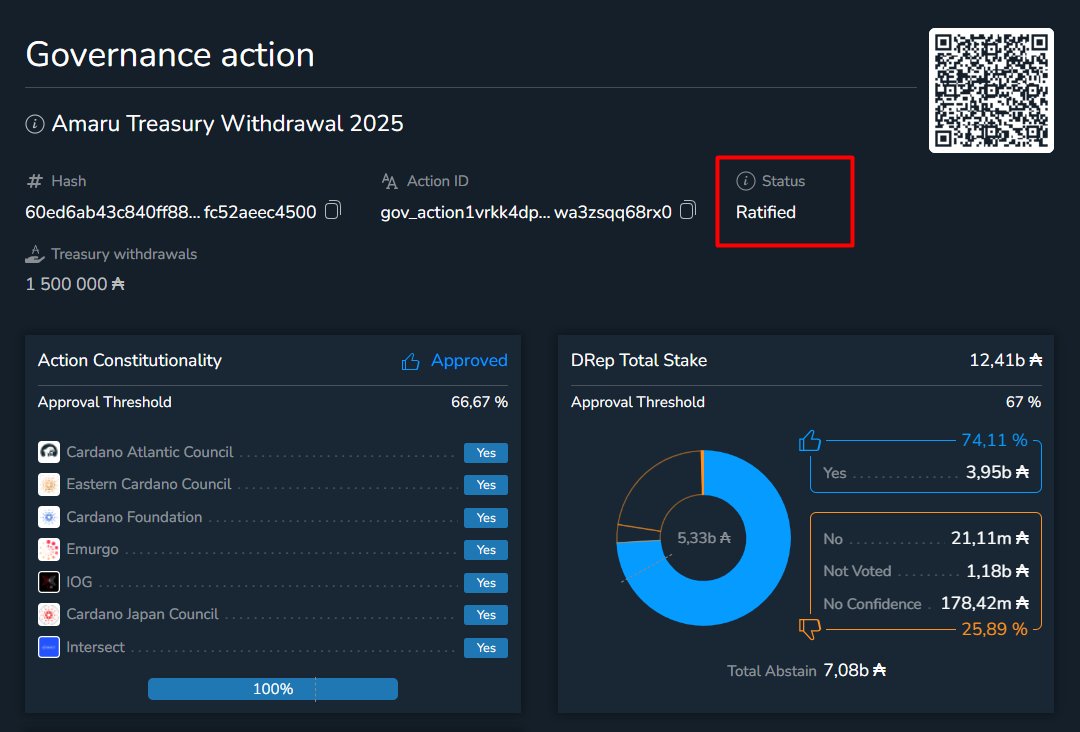The height and width of the screenshot is (732, 1080).
Task: Click the No stake value 21,11m
Action: (990, 538)
